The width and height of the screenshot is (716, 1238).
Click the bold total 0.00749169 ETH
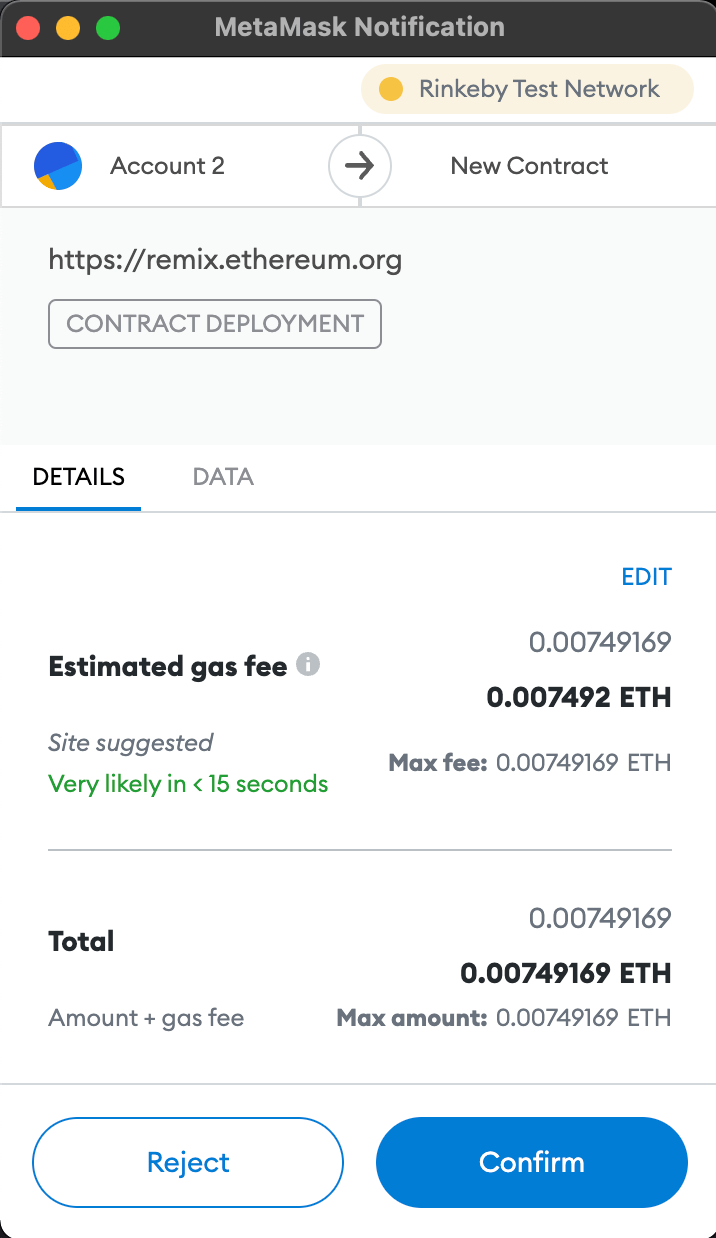[565, 973]
